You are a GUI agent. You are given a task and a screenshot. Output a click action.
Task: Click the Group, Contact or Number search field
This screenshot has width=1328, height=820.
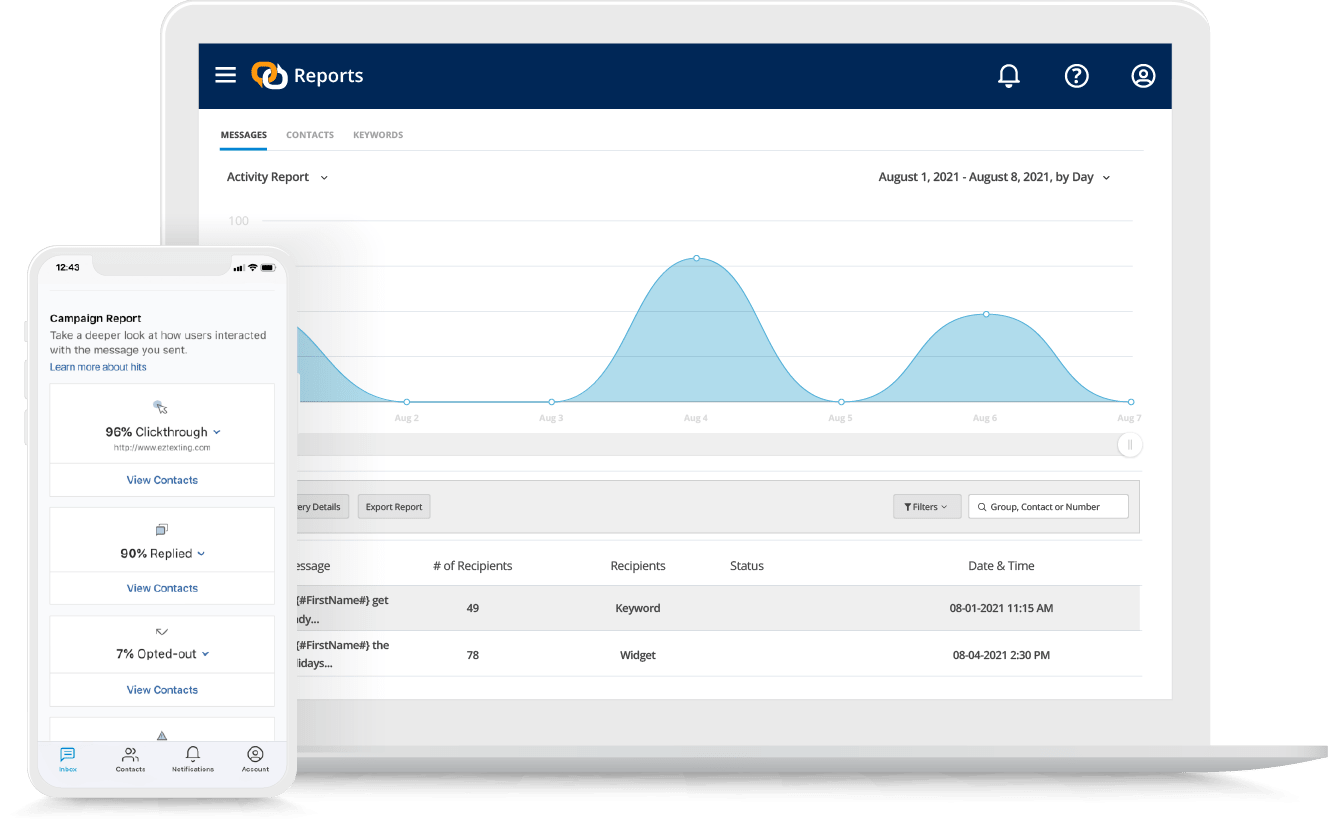(x=1048, y=507)
